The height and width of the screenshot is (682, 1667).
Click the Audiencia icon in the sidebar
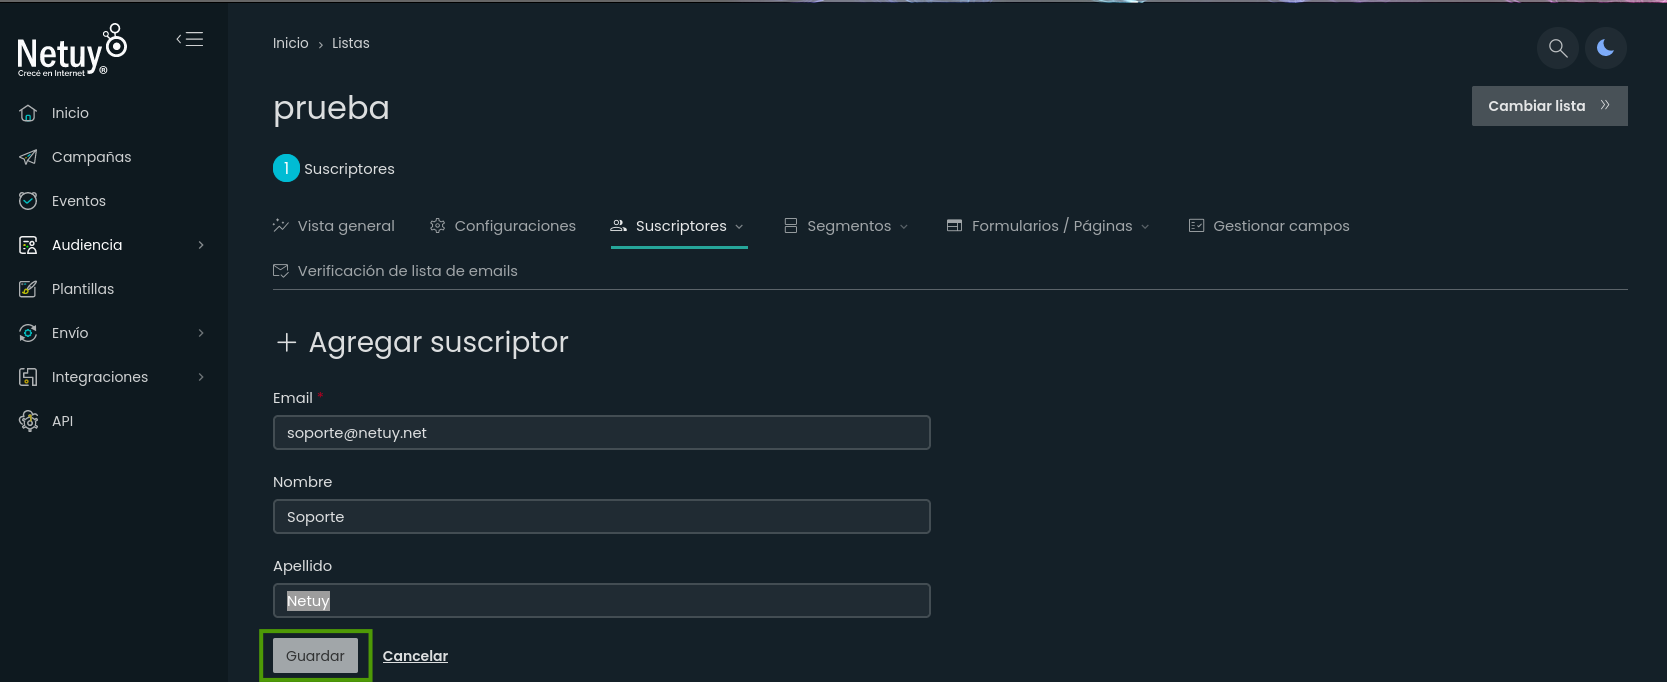[x=28, y=245]
